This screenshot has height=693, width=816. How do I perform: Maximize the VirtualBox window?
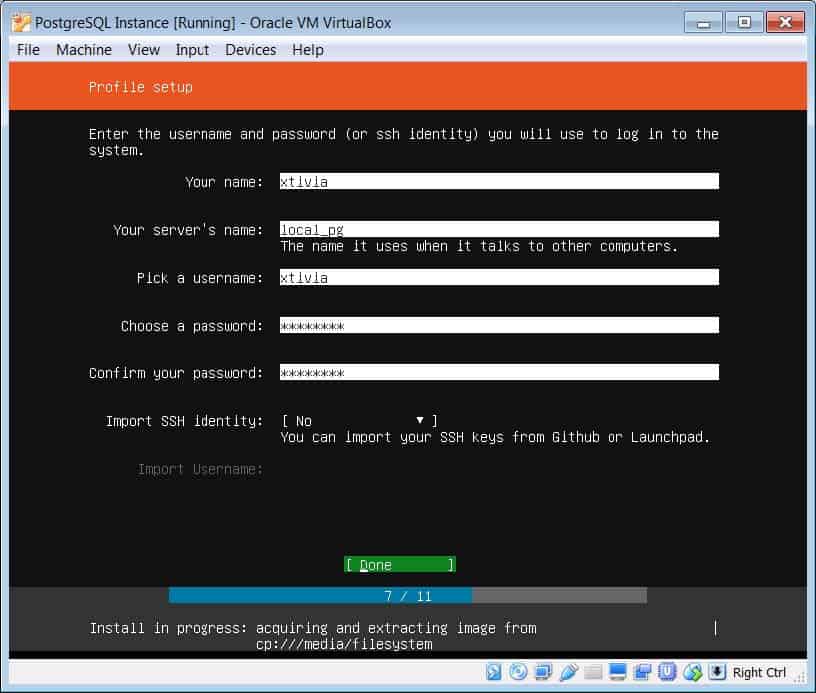click(x=744, y=23)
